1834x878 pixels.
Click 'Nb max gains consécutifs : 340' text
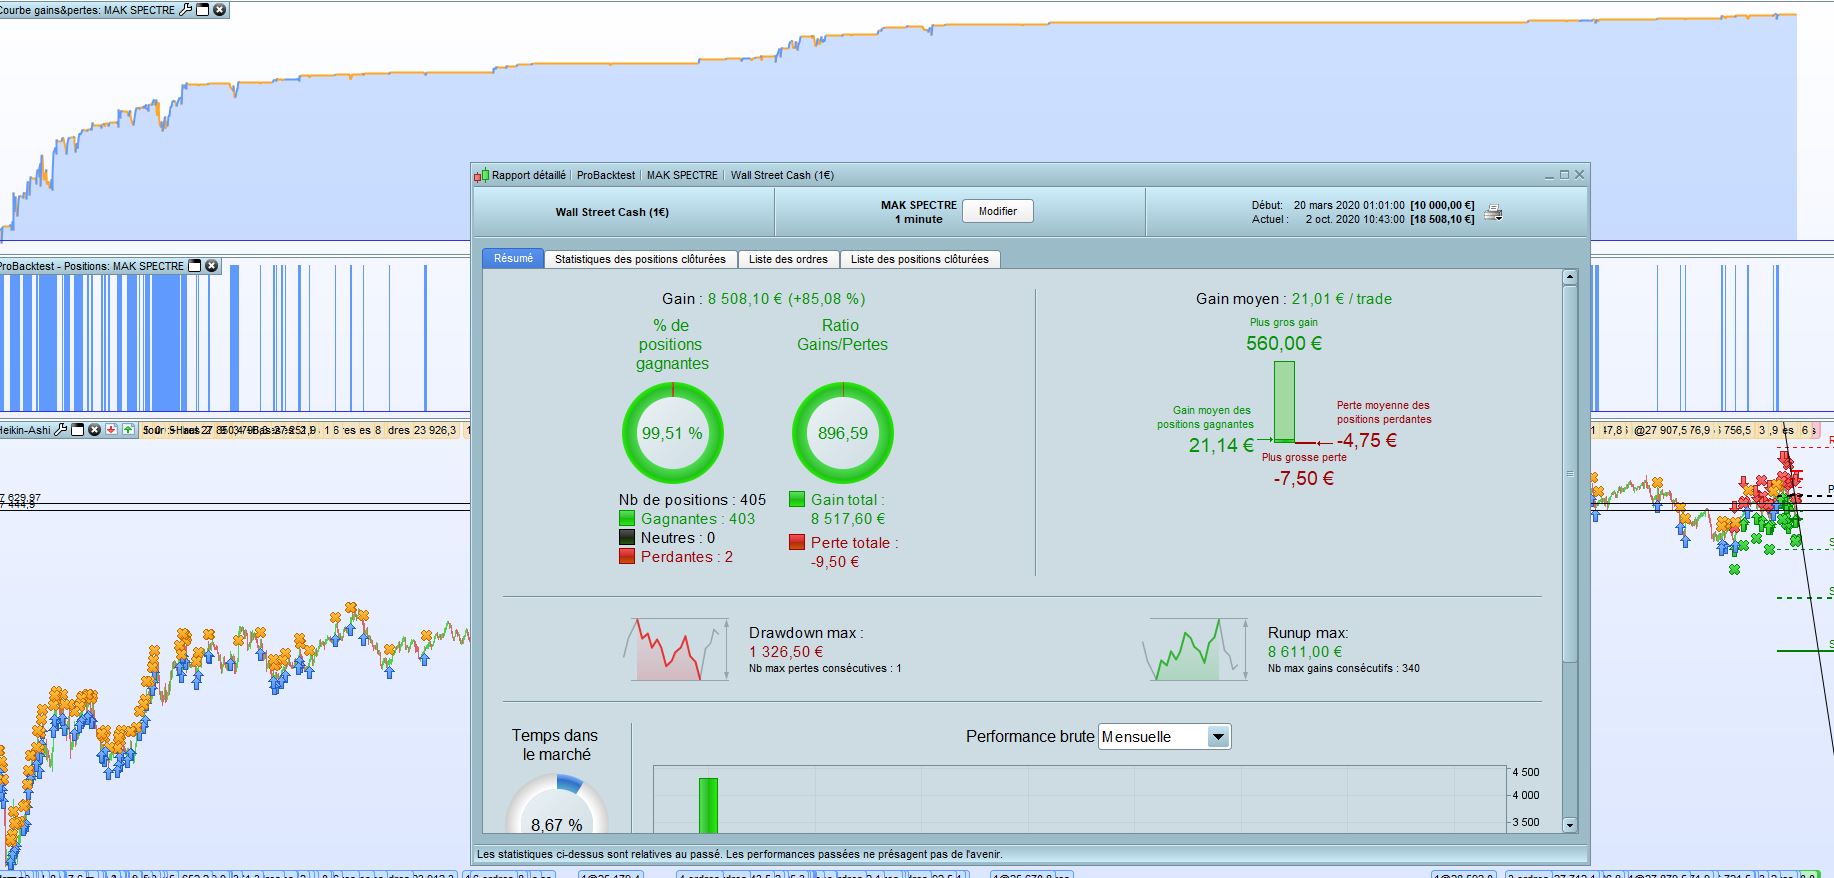point(1344,668)
